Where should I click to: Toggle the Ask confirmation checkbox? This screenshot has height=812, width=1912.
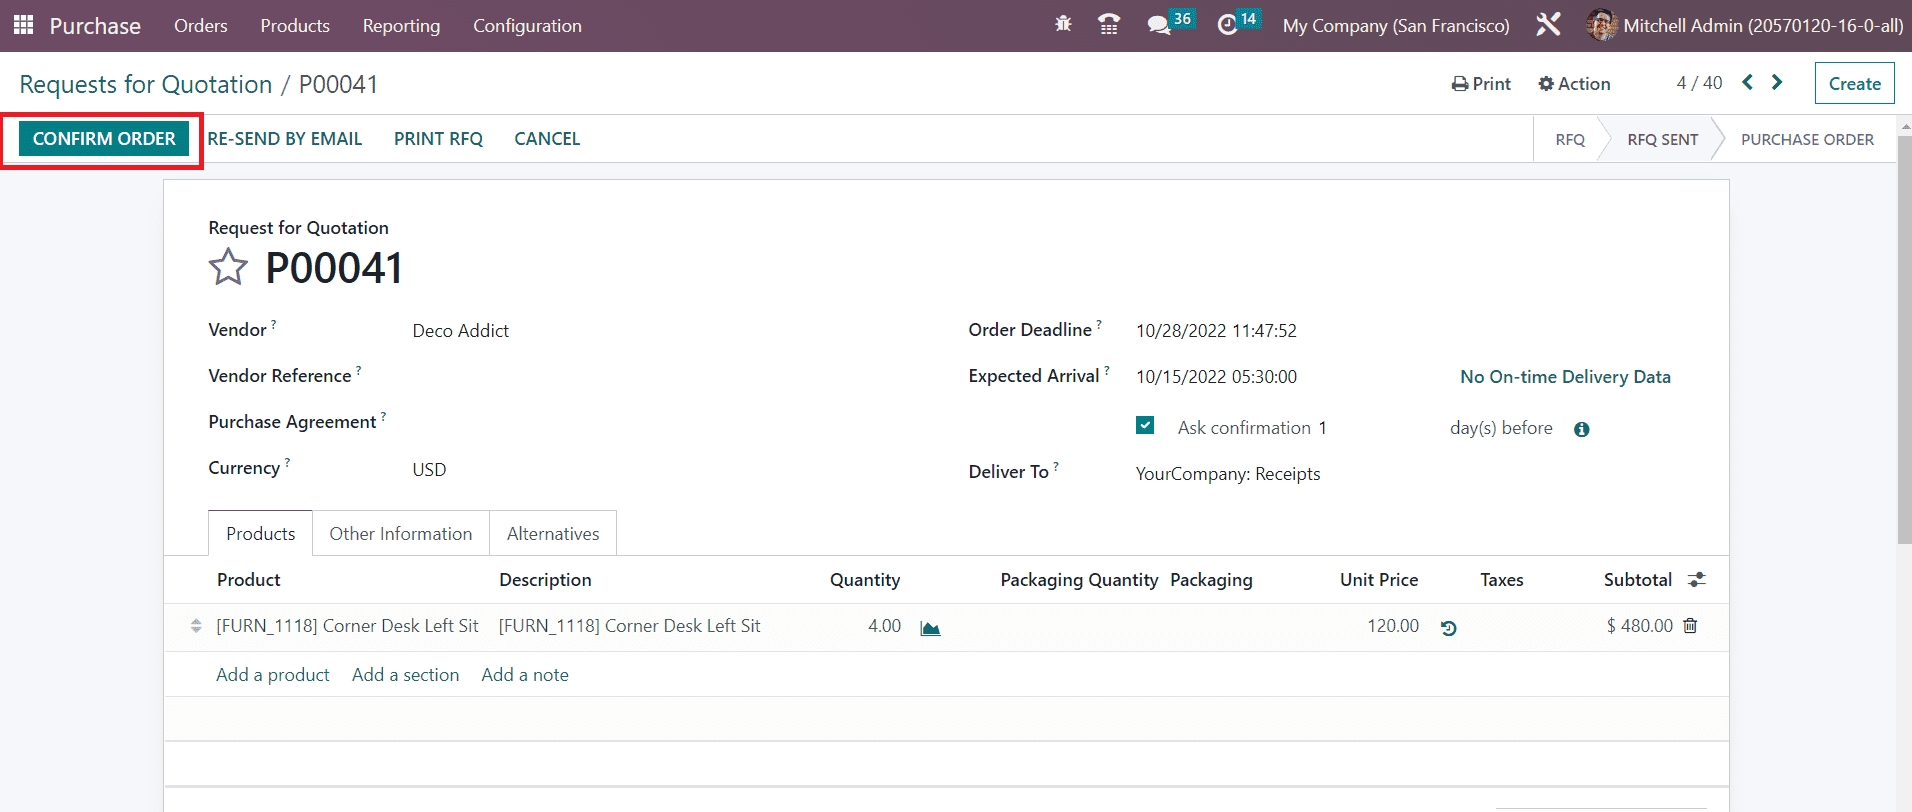point(1145,426)
